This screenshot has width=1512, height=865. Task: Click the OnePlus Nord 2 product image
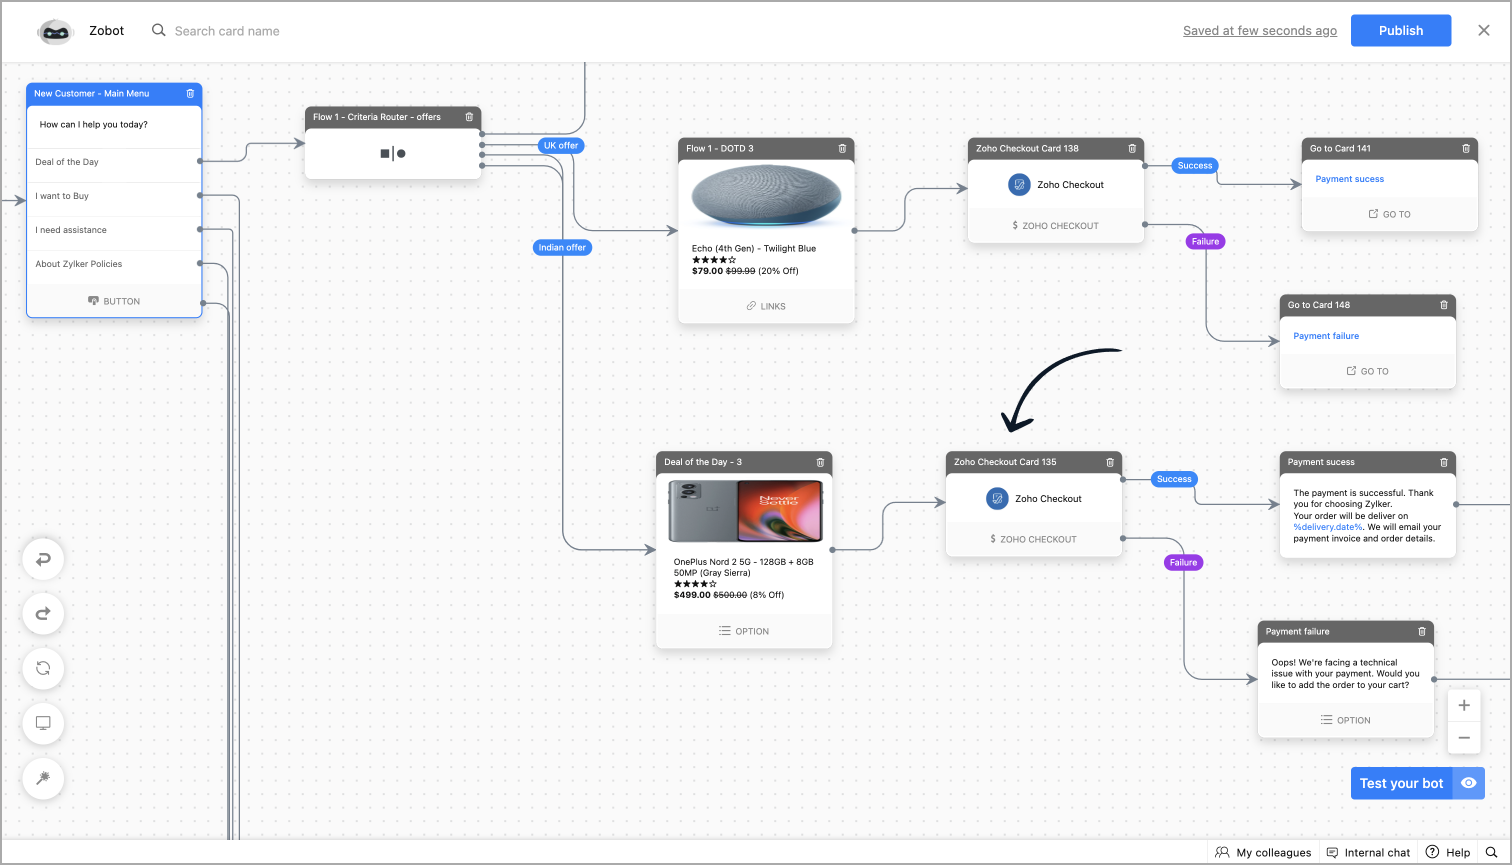point(746,511)
